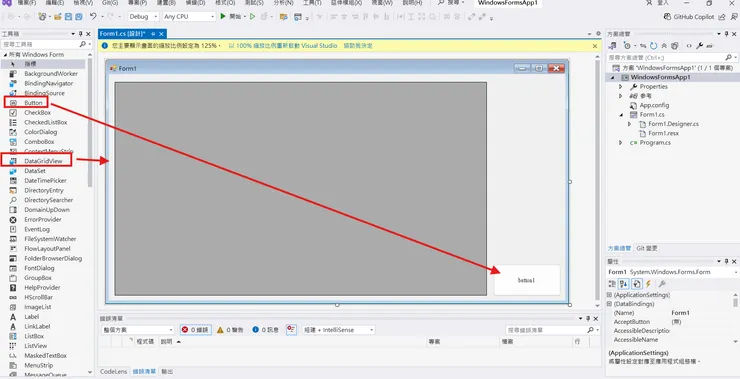The height and width of the screenshot is (379, 740).
Task: Open GitHub Copilot from the toolbar
Action: [x=689, y=17]
